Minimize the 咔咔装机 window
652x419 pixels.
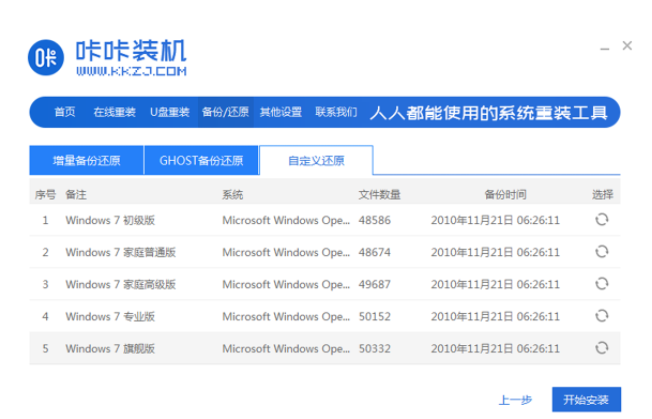[x=605, y=49]
